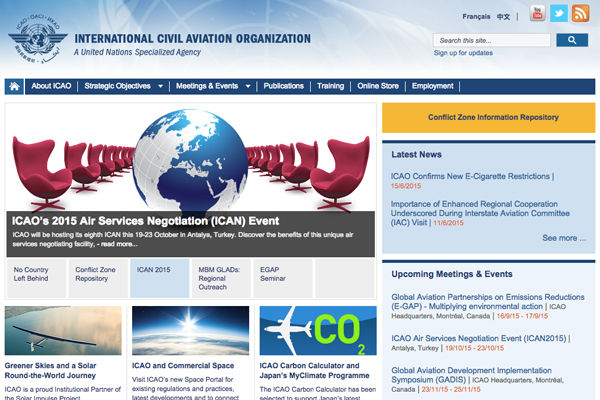Open Greener Skies and a Solar Journey article

[50, 371]
